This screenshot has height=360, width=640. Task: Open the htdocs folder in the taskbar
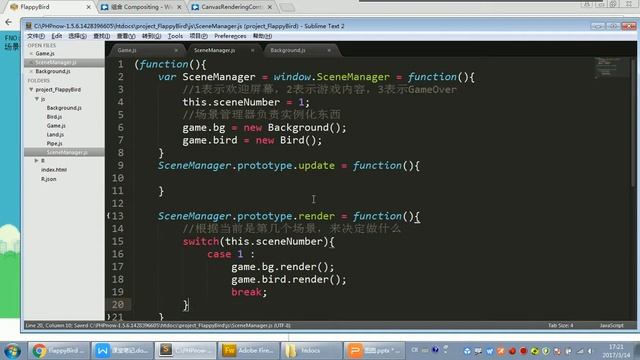pyautogui.click(x=311, y=351)
